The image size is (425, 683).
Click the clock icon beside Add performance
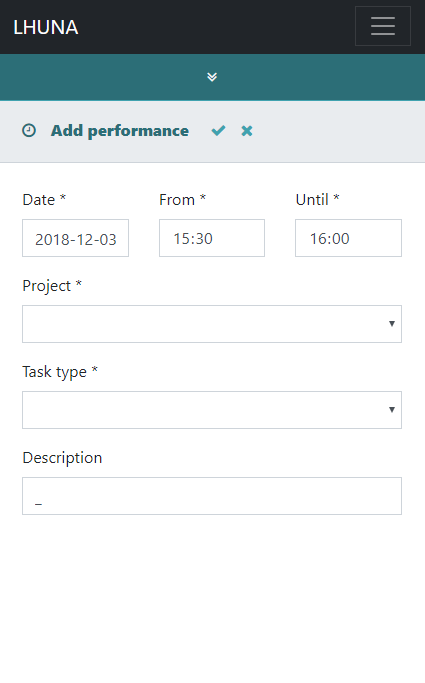click(x=29, y=131)
